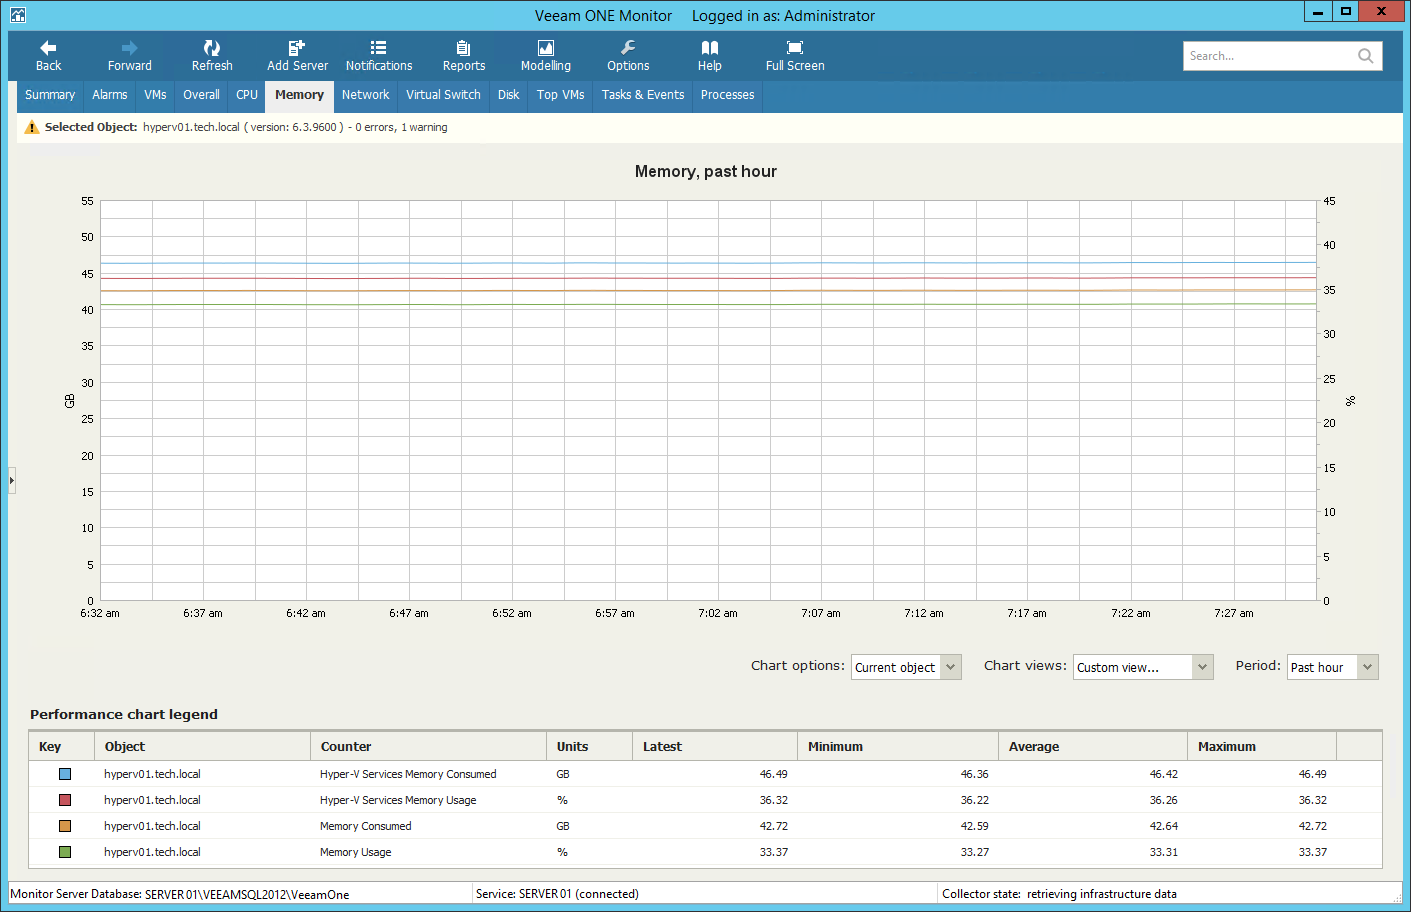Screen dimensions: 1411x912
Task: Open the Help book icon
Action: coord(709,48)
